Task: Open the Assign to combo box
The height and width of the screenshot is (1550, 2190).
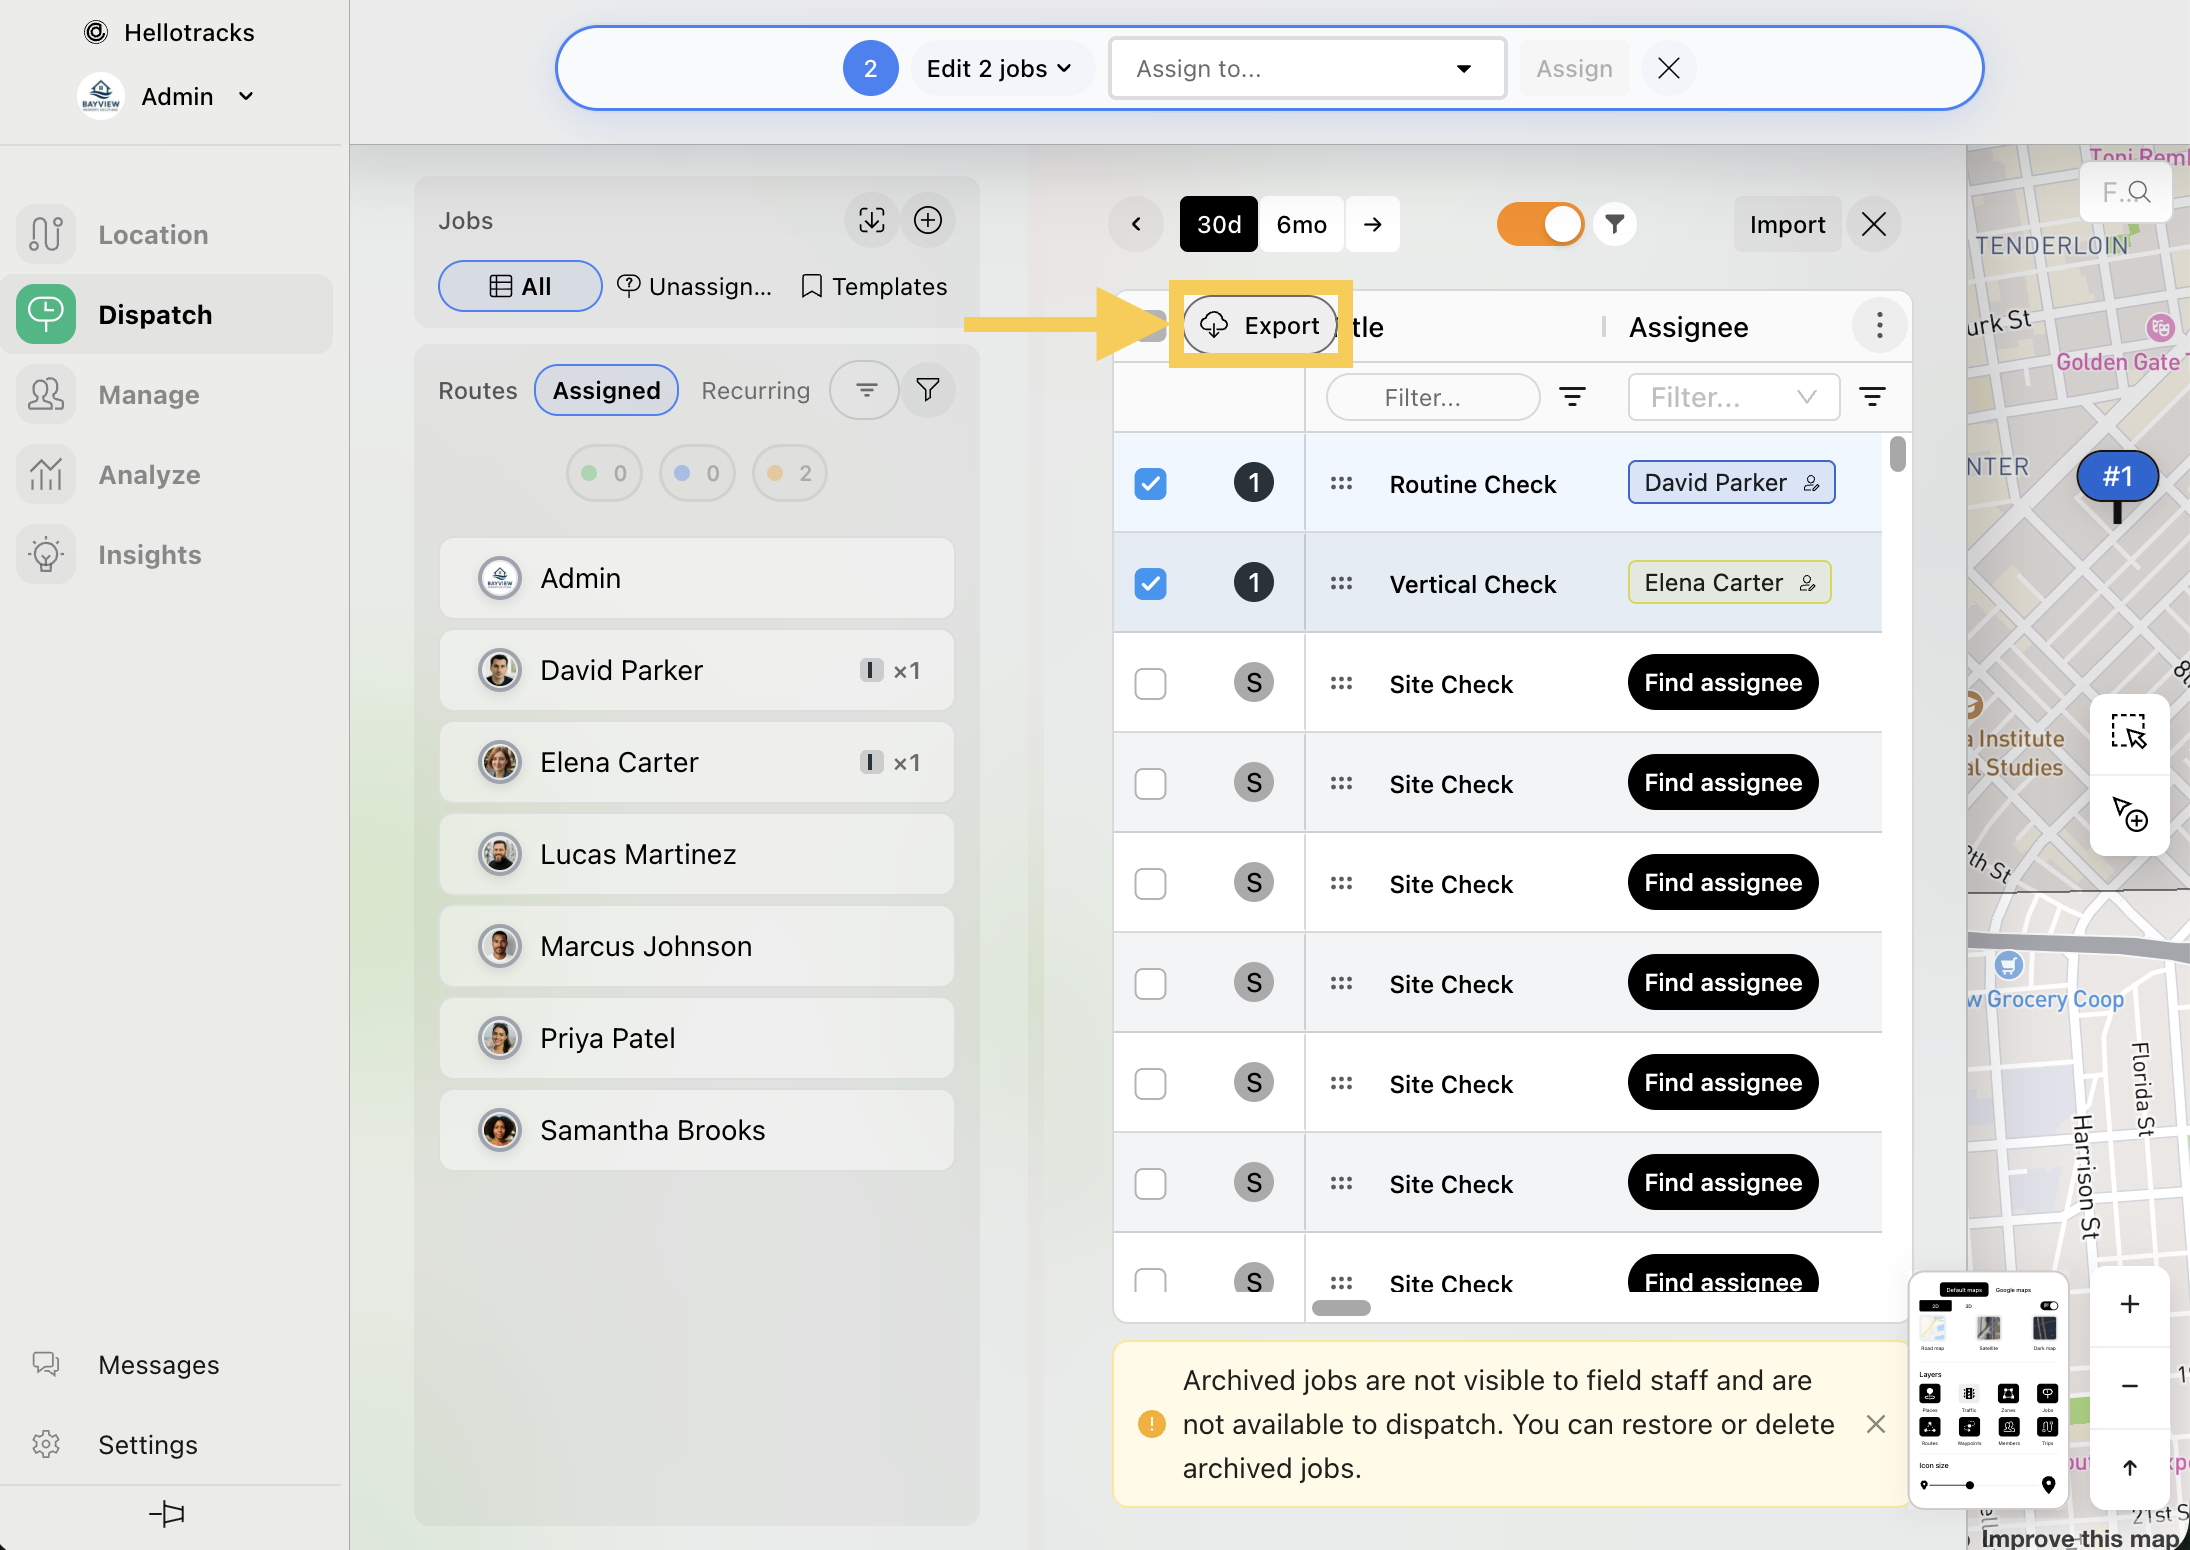Action: (1306, 69)
